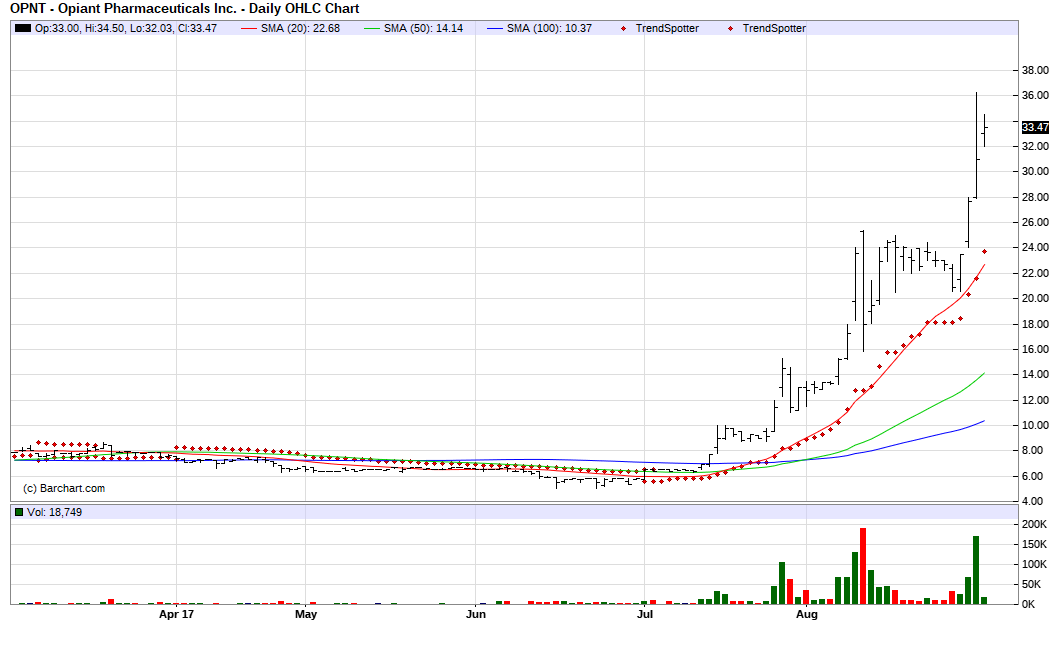Click the 10.00 price axis label
The width and height of the screenshot is (1060, 645).
click(x=1035, y=425)
